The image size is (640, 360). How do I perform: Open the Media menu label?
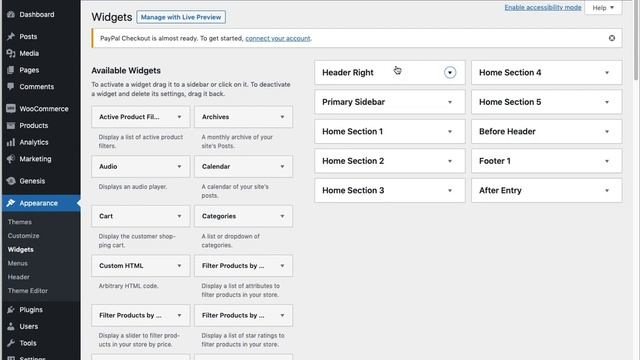click(29, 53)
